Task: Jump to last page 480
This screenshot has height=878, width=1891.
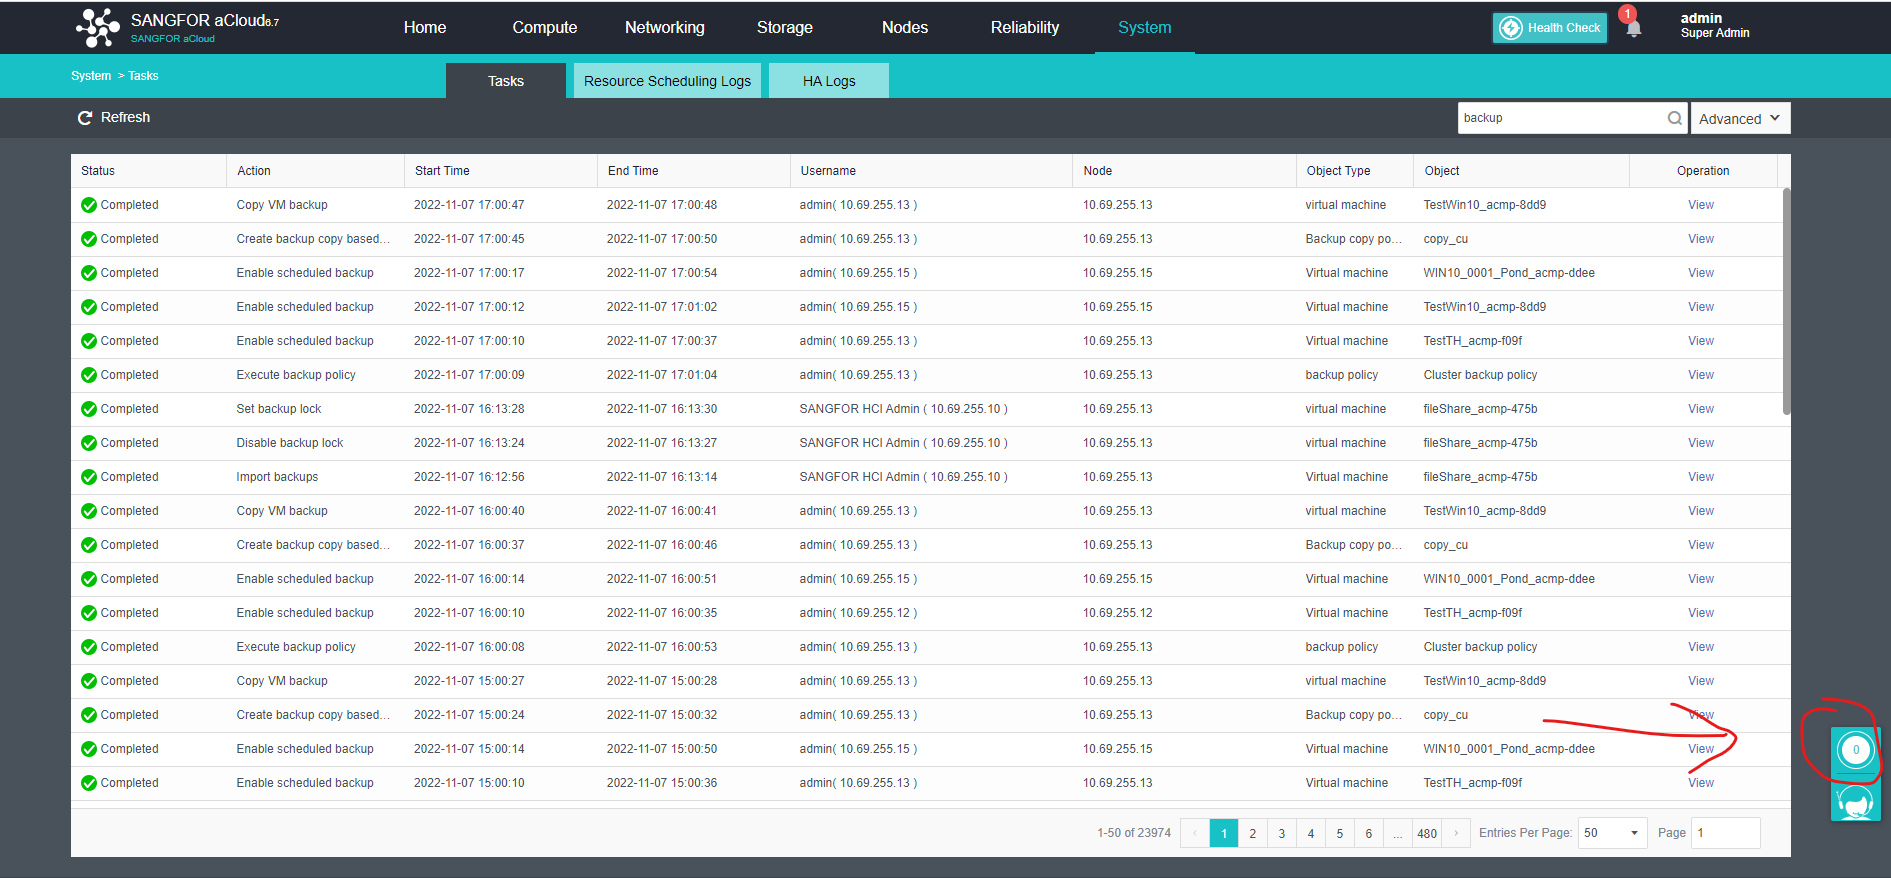Action: (x=1427, y=833)
